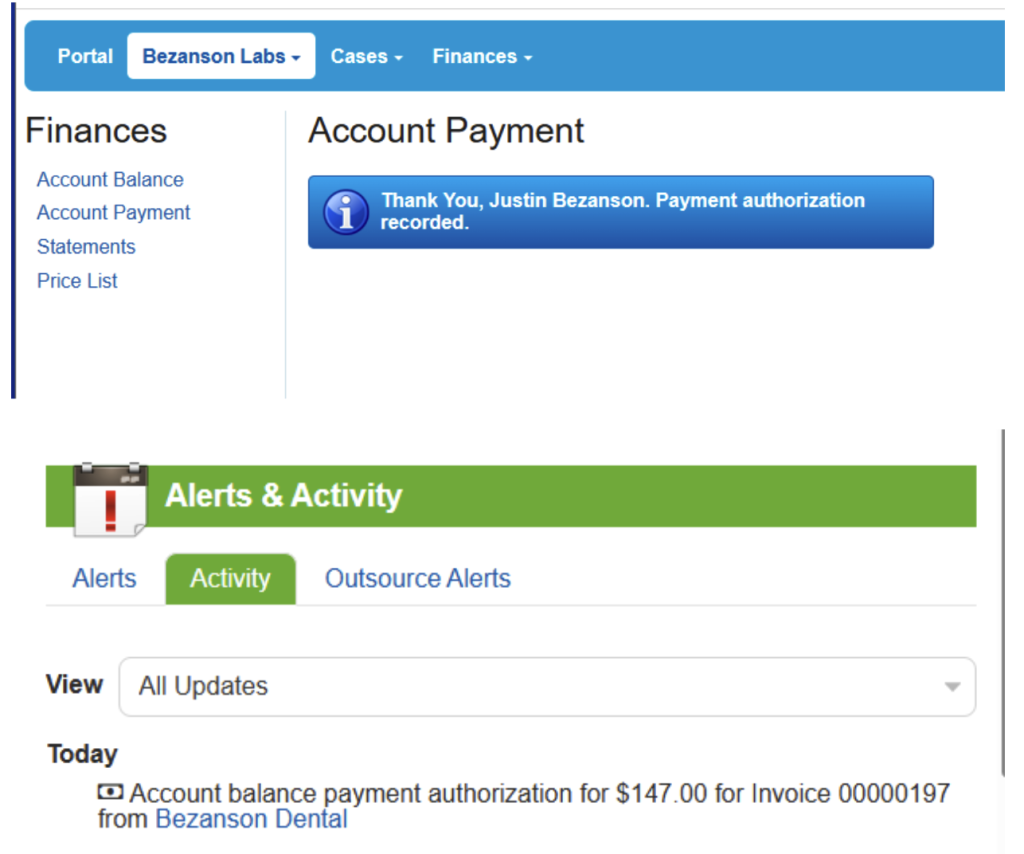This screenshot has width=1024, height=854.
Task: Expand the Cases menu
Action: [x=366, y=56]
